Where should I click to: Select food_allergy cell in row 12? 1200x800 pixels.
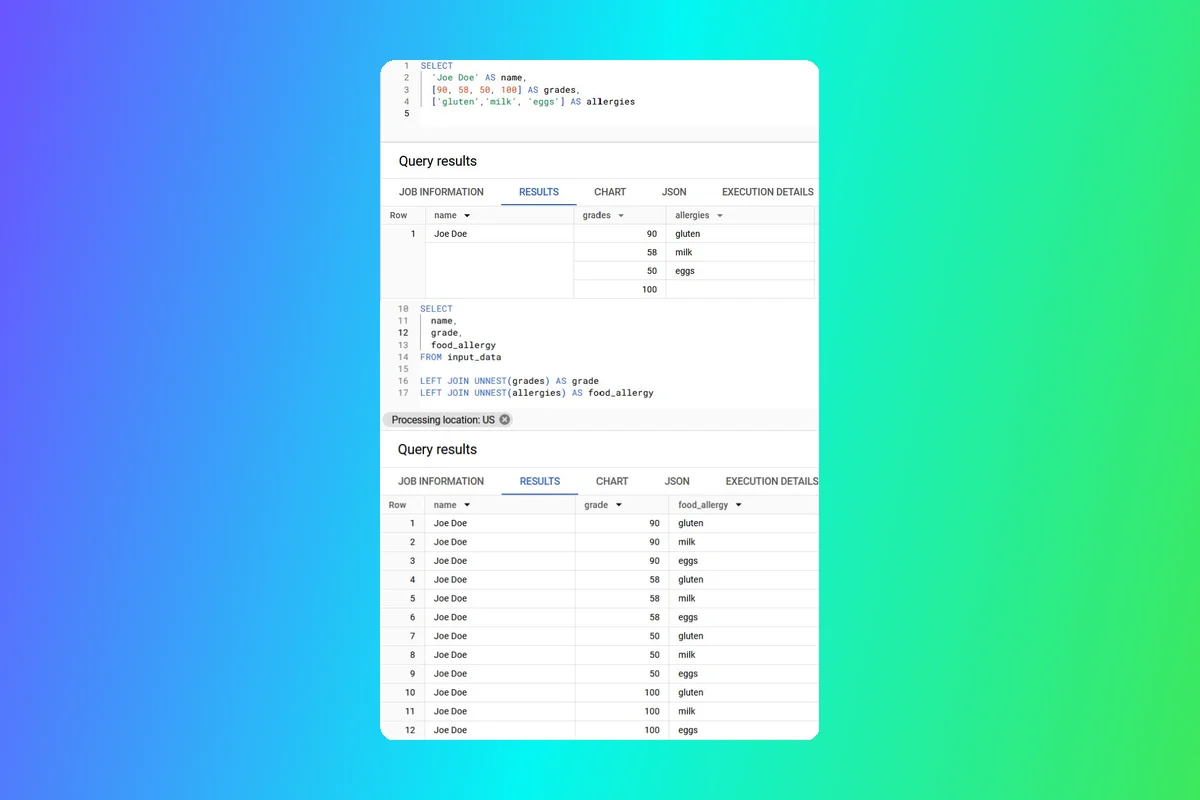click(x=744, y=730)
